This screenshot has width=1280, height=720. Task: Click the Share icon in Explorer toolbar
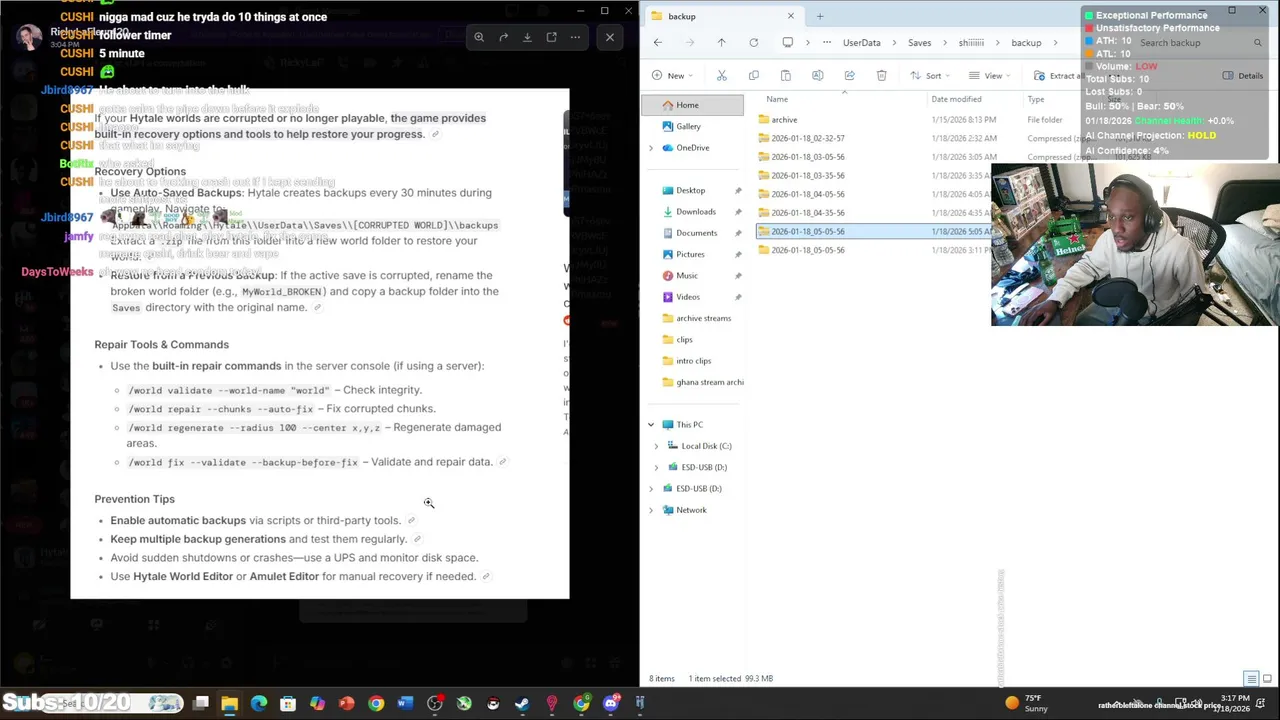(x=849, y=75)
